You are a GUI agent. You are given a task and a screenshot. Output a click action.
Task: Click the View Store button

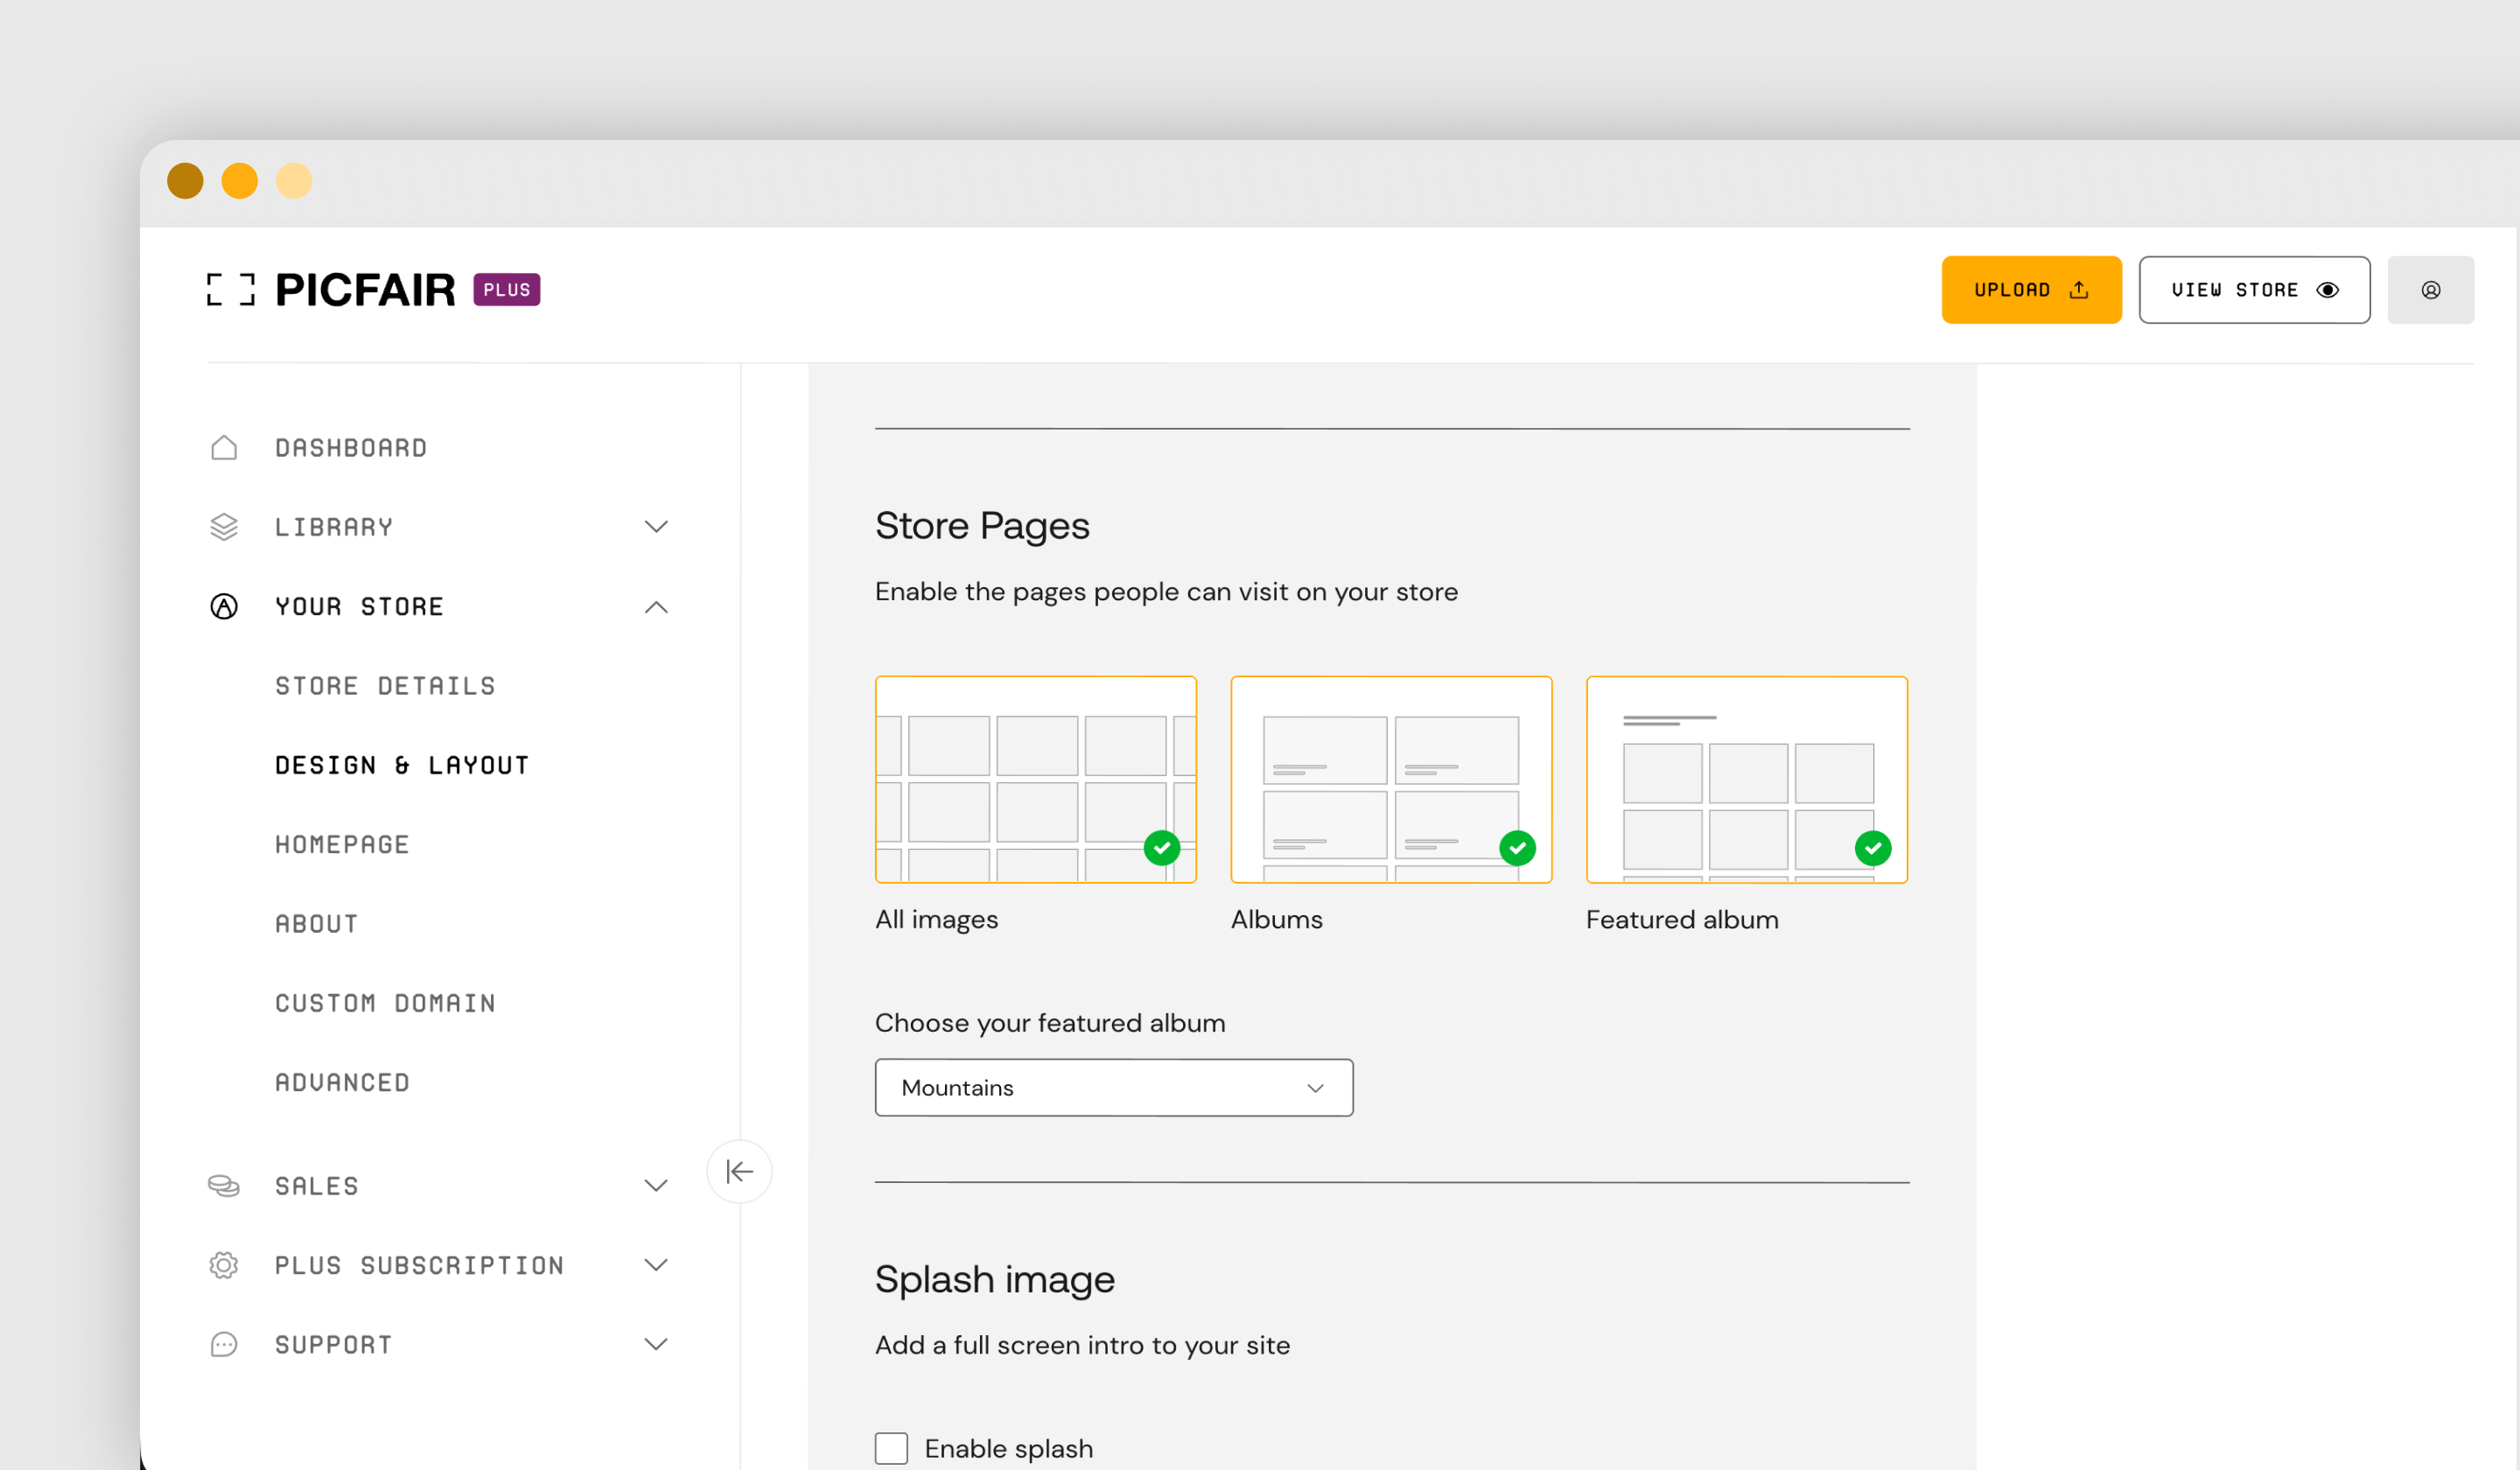pos(2254,290)
